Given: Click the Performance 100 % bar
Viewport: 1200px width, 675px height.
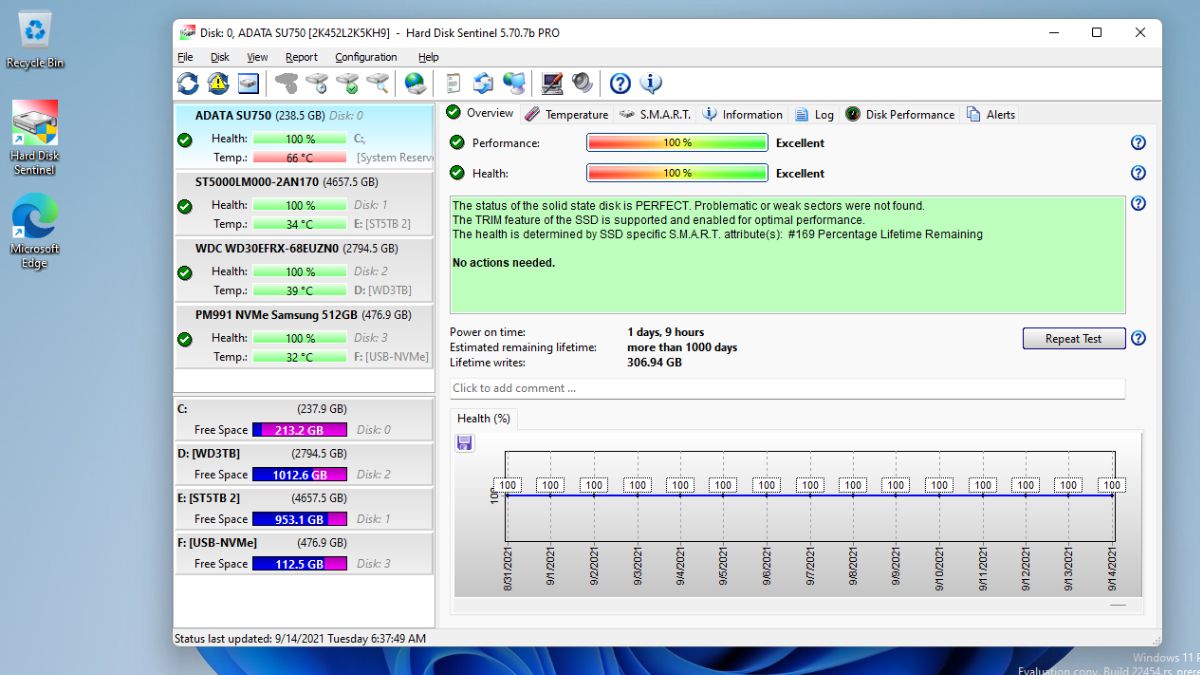Looking at the screenshot, I should click(x=677, y=143).
